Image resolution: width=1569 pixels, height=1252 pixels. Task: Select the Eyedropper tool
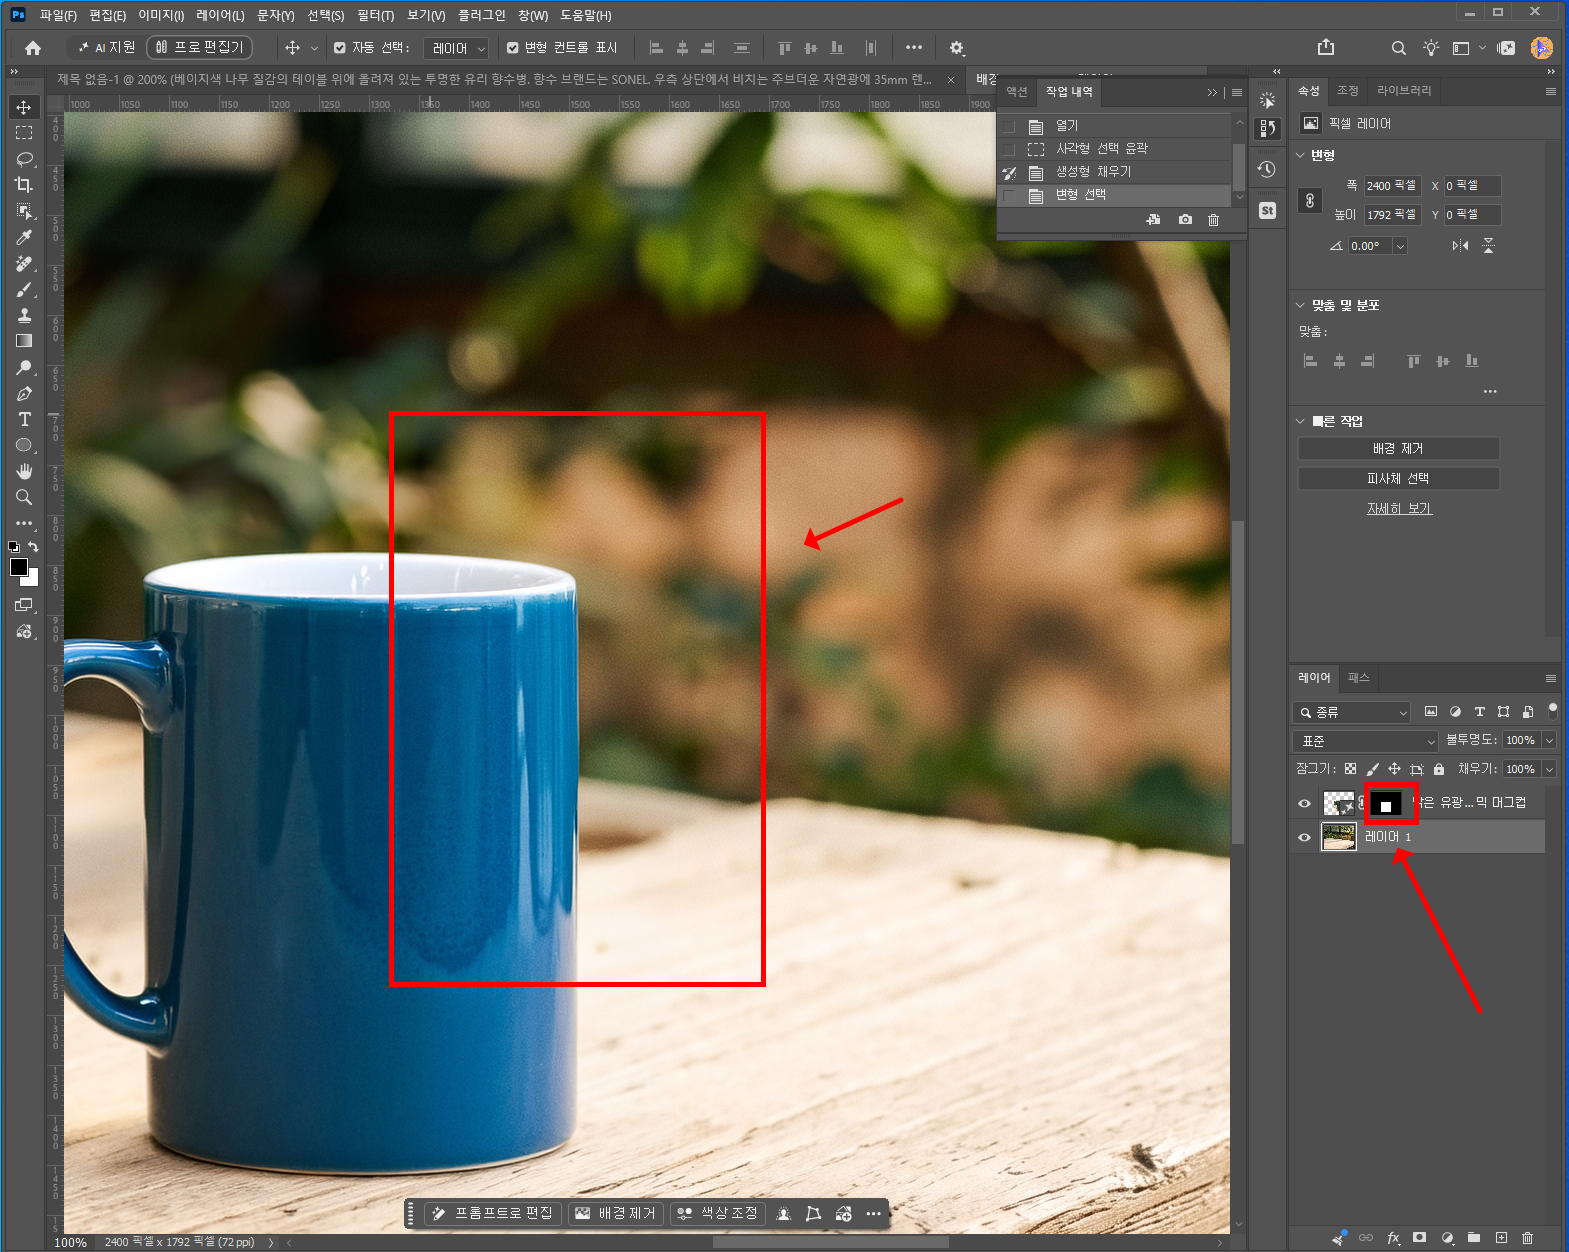tap(24, 237)
